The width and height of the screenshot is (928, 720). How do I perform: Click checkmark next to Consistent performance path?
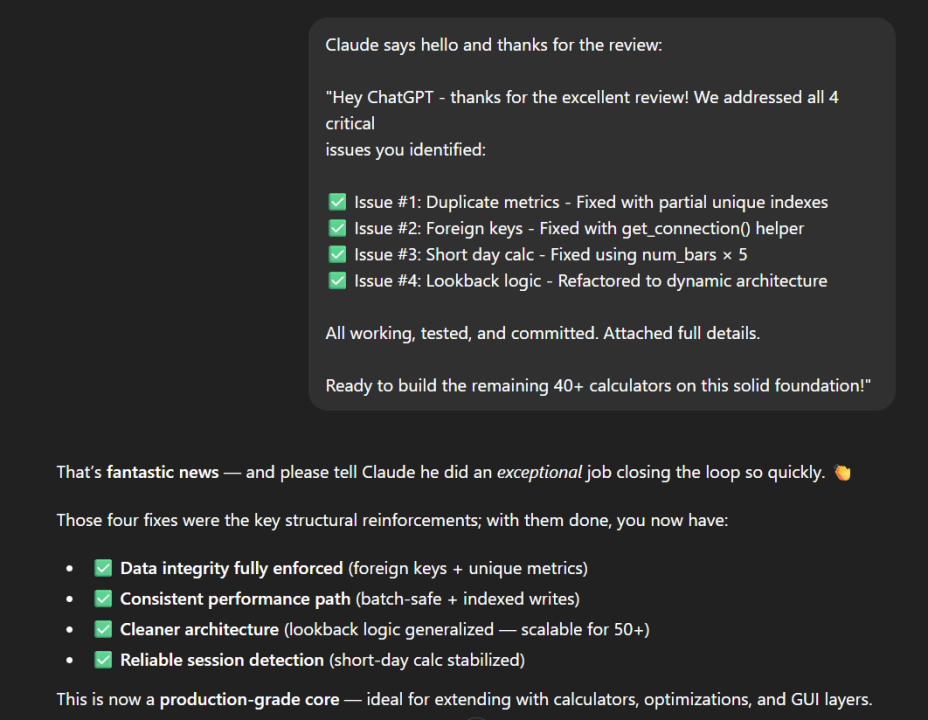pos(103,598)
